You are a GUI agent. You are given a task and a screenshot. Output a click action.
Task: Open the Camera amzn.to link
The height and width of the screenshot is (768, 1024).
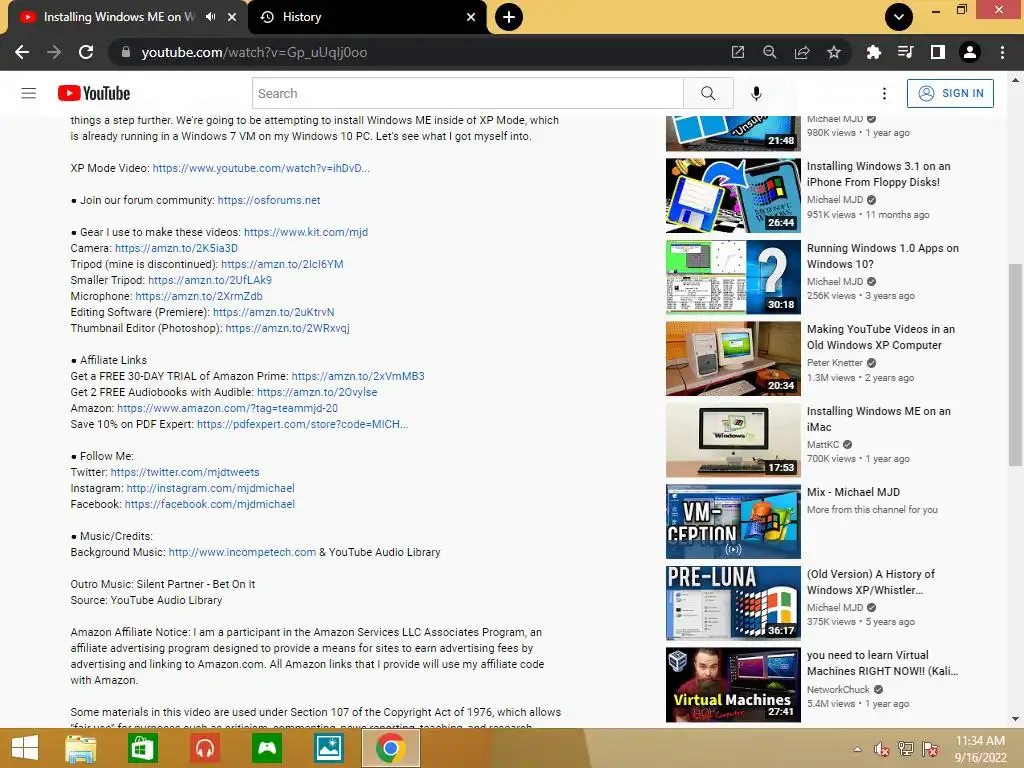point(176,248)
